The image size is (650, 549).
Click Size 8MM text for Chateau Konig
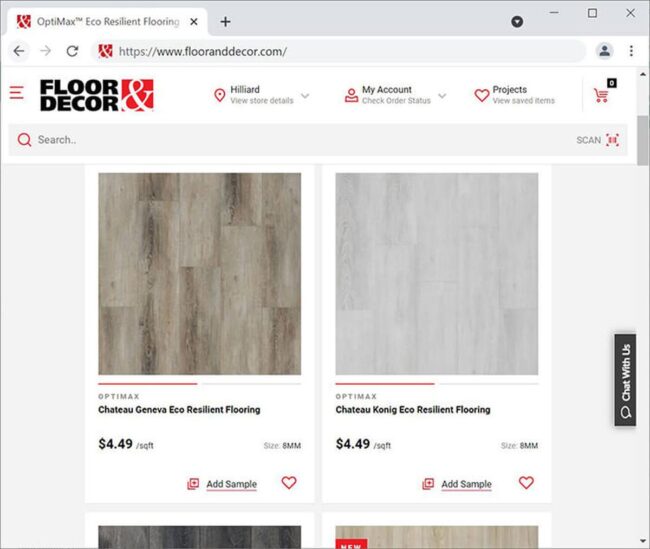click(519, 446)
